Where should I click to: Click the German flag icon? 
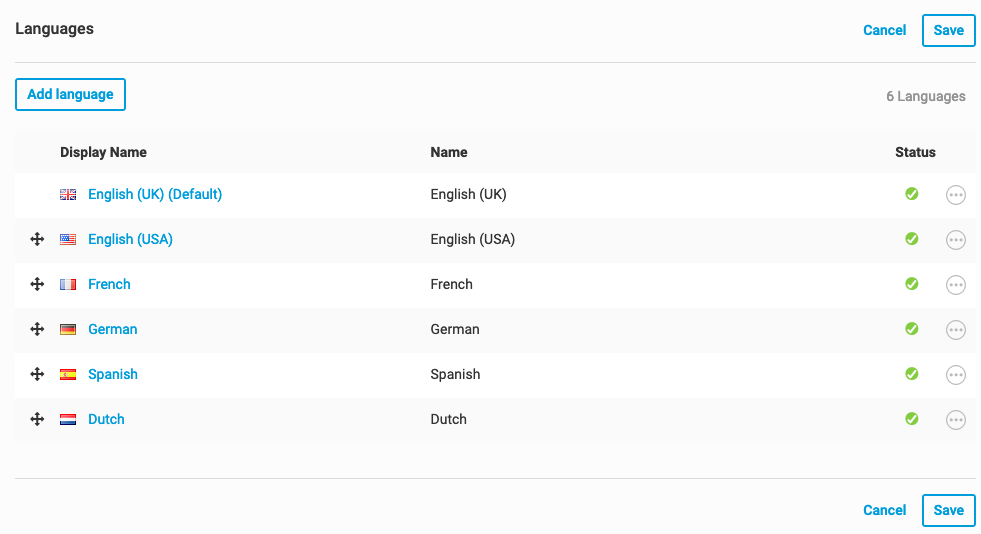(x=68, y=330)
